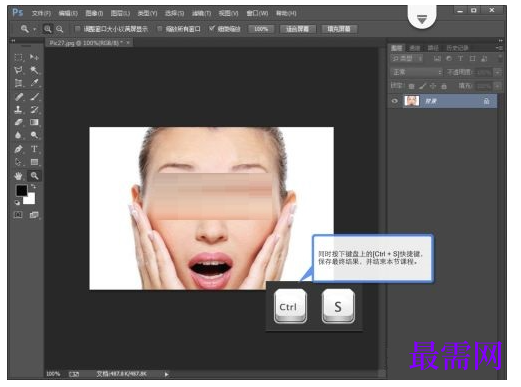Image resolution: width=521 pixels, height=387 pixels.
Task: Click the Ps application logo
Action: point(18,13)
